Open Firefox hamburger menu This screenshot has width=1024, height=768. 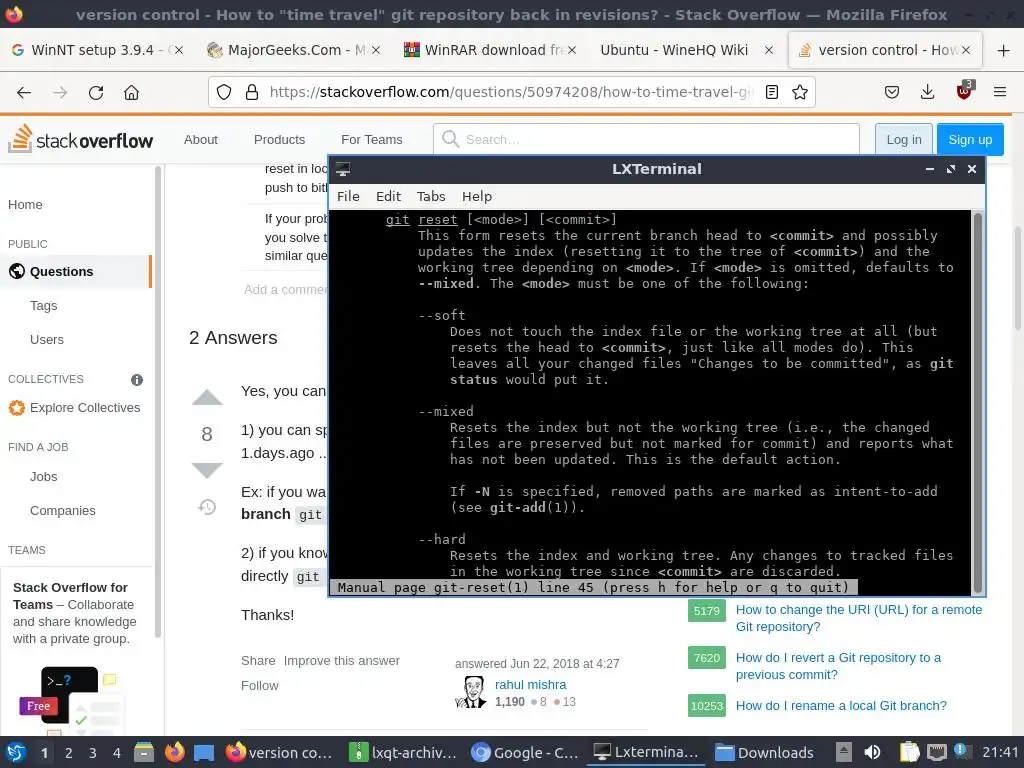[1000, 92]
